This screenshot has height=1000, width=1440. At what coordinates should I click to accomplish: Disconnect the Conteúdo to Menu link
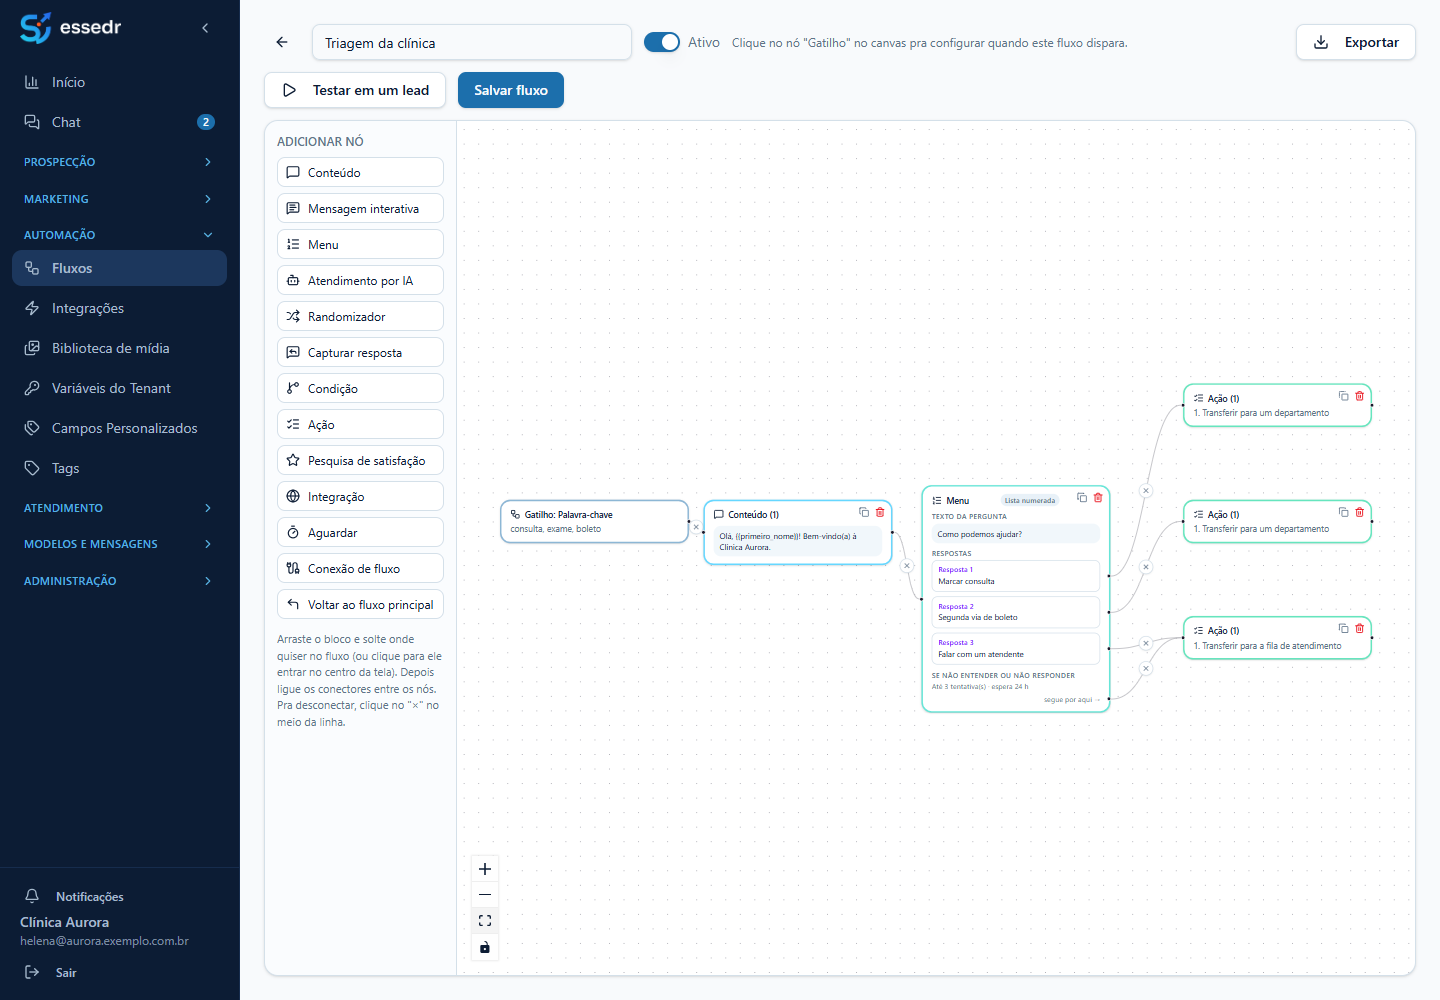(x=907, y=566)
